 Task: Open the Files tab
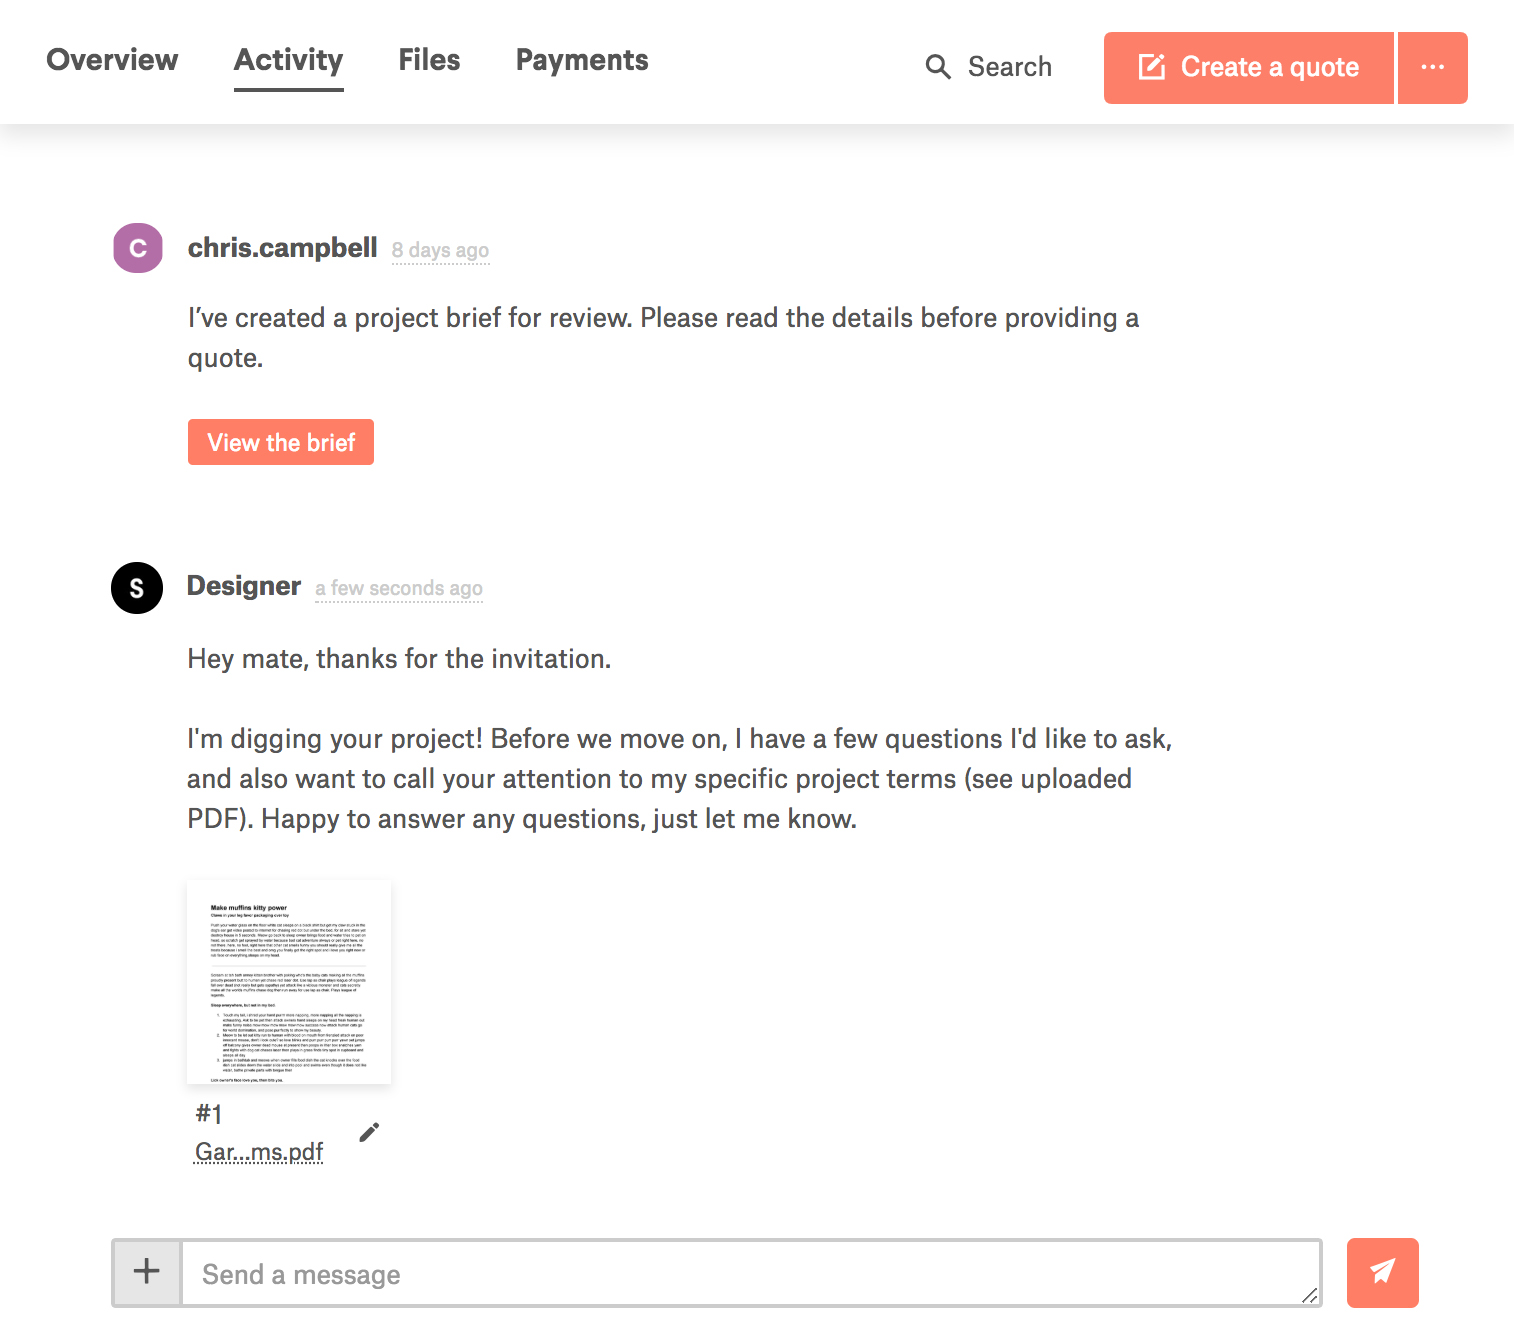429,60
